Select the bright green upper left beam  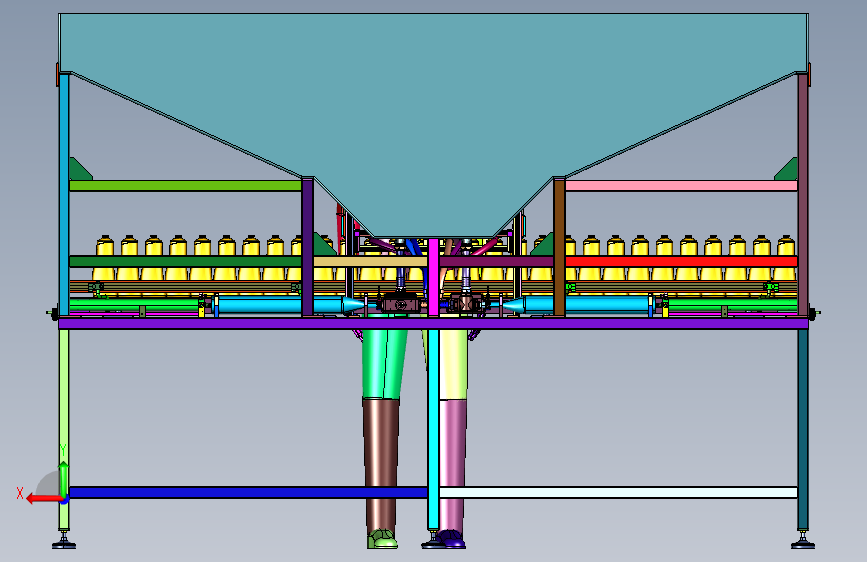tap(185, 185)
